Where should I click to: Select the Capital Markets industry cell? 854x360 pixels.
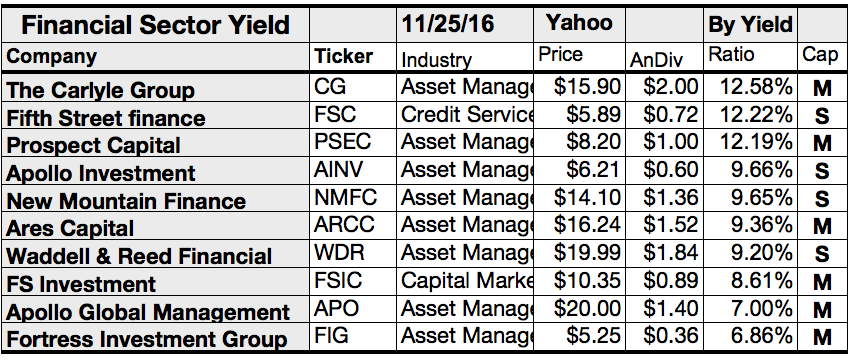(465, 282)
